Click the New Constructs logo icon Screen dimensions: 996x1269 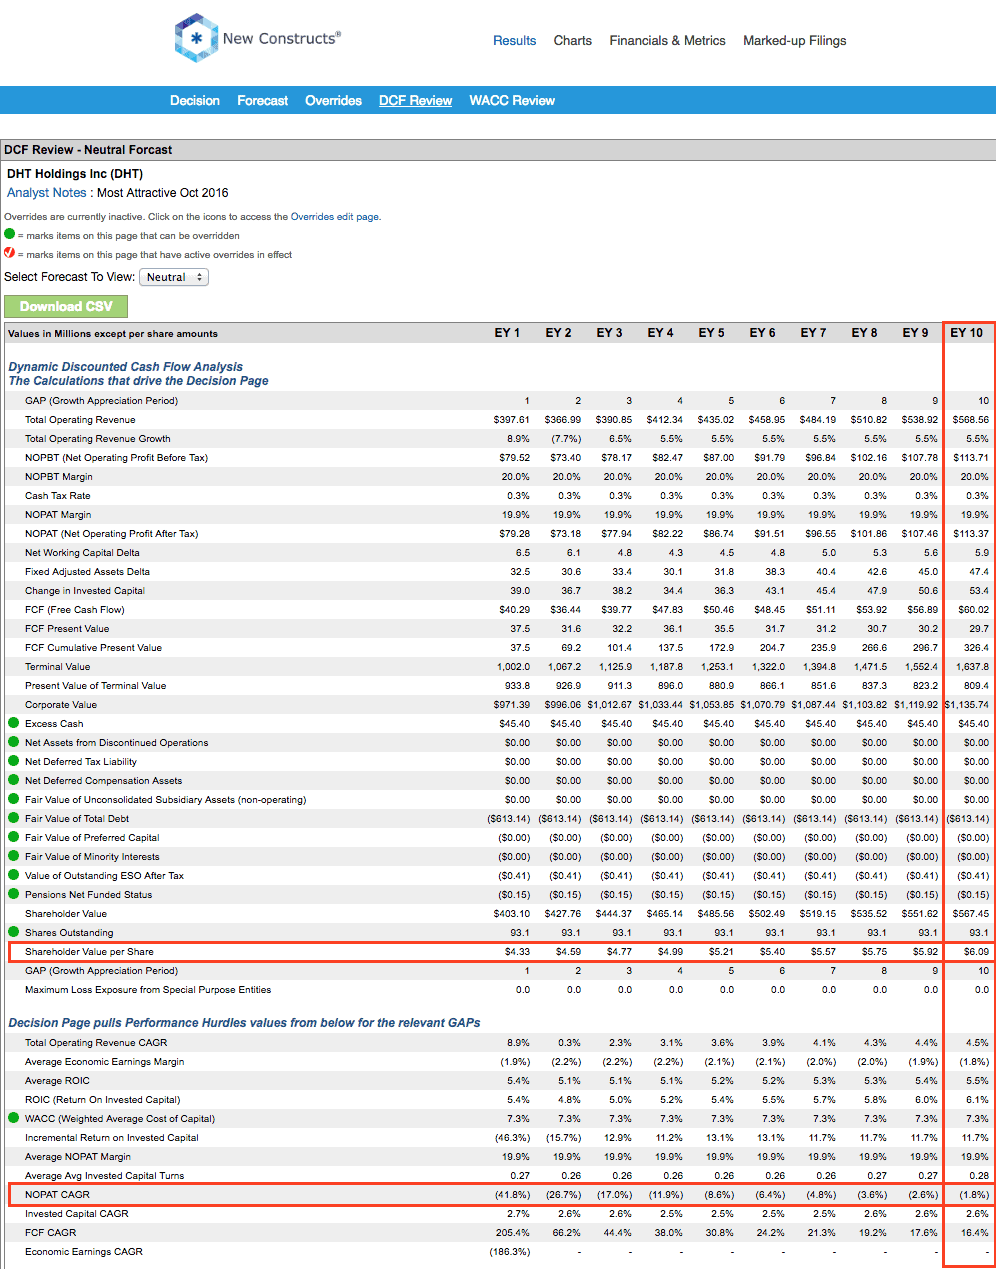196,39
